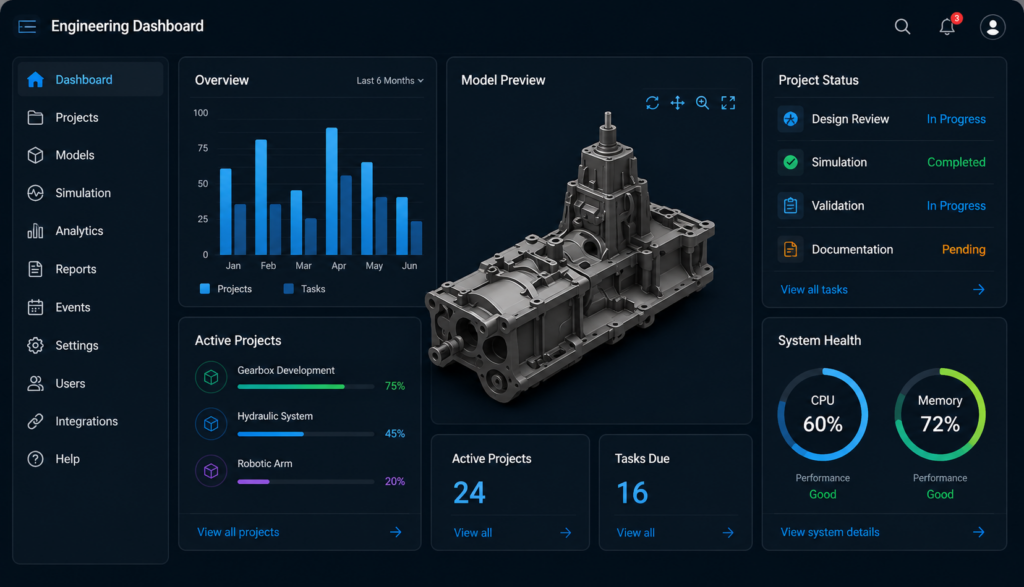Click View all under Tasks Due
Viewport: 1024px width, 587px height.
click(635, 533)
